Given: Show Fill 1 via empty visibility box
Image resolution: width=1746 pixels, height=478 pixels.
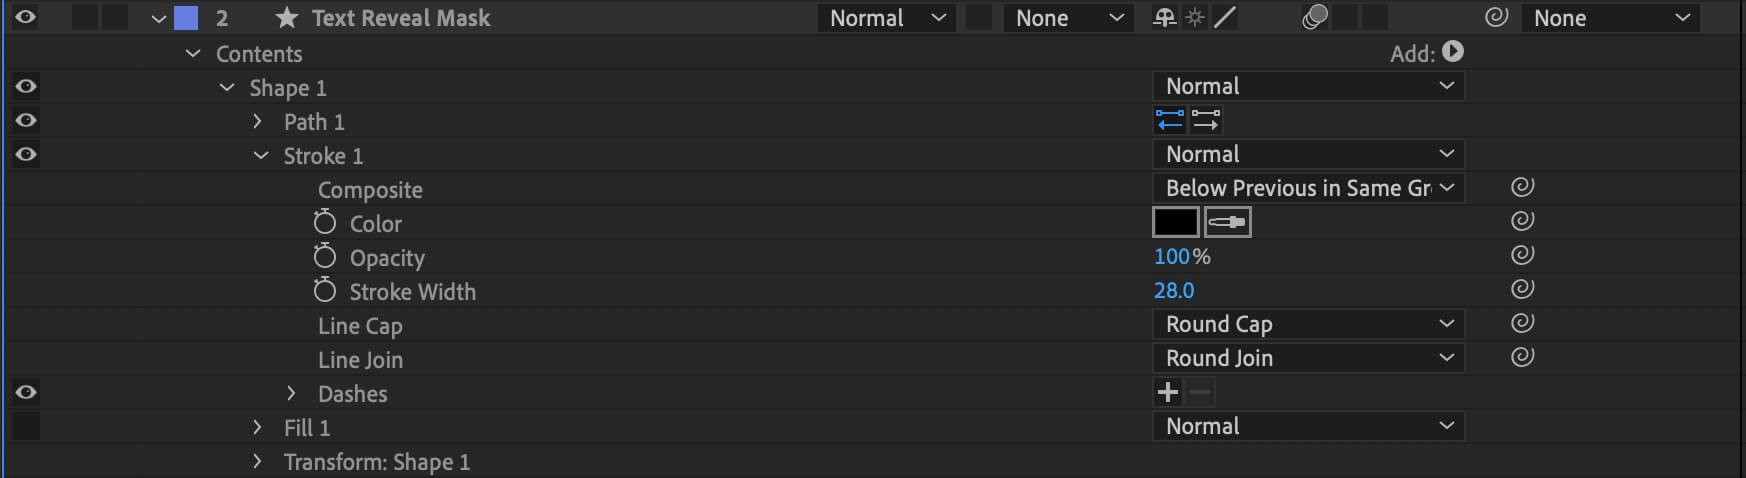Looking at the screenshot, I should pos(26,426).
